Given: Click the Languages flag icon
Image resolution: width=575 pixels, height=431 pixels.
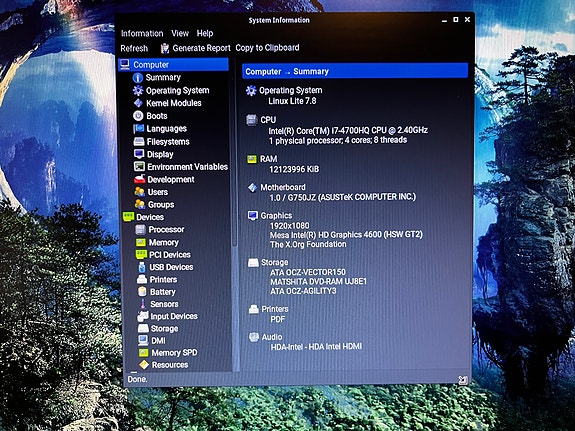Looking at the screenshot, I should coord(139,129).
